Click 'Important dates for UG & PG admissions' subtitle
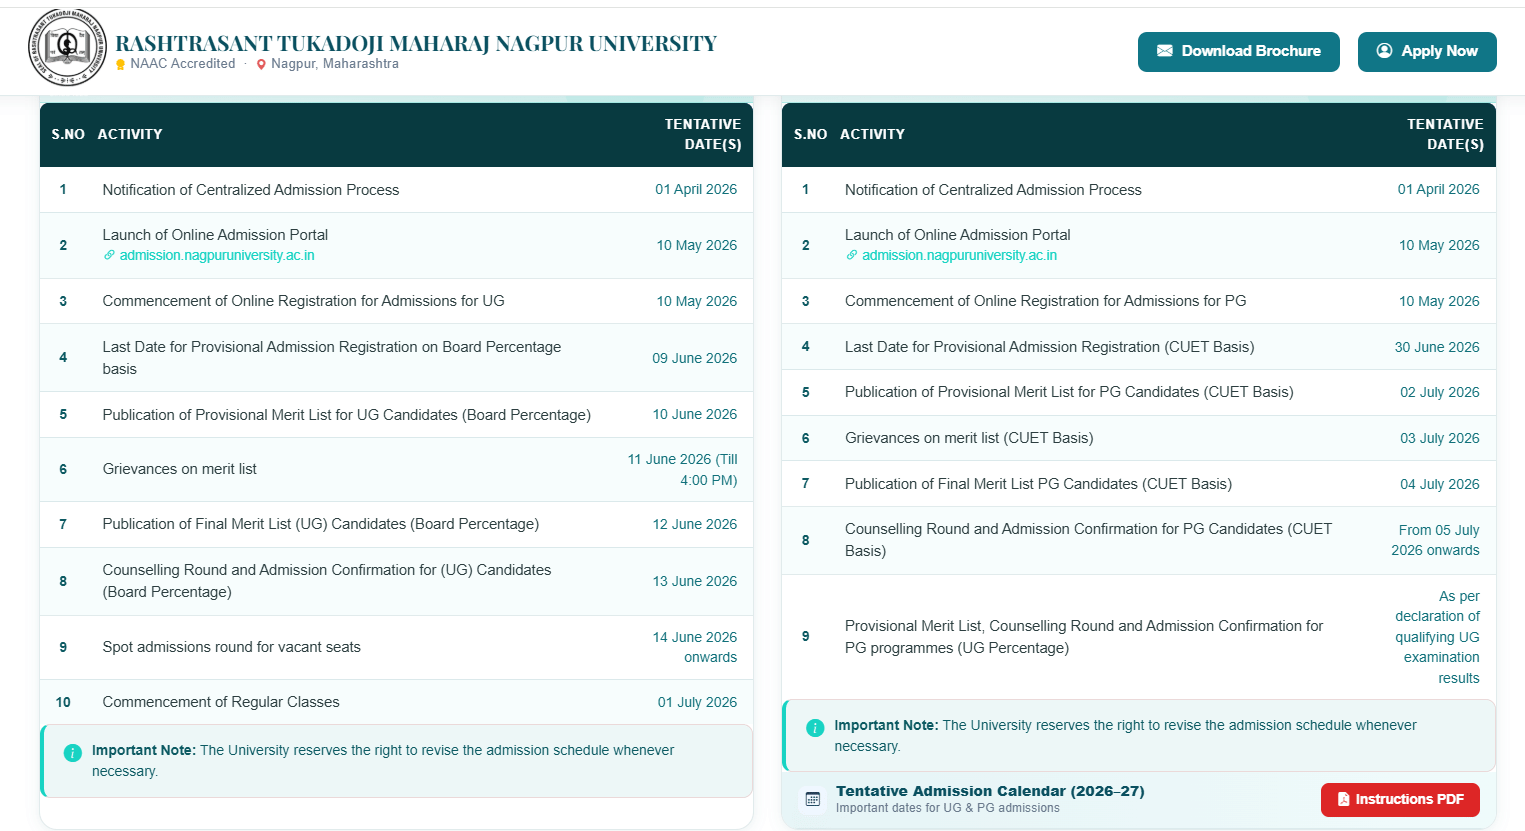 948,808
